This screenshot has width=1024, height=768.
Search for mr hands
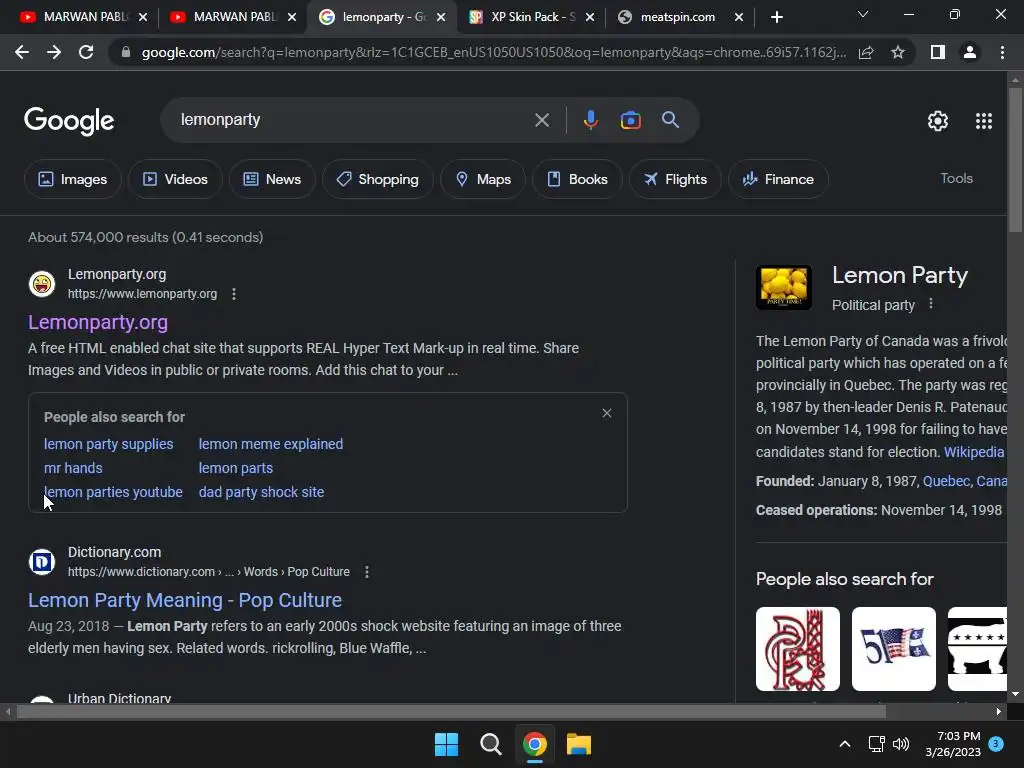pyautogui.click(x=73, y=468)
